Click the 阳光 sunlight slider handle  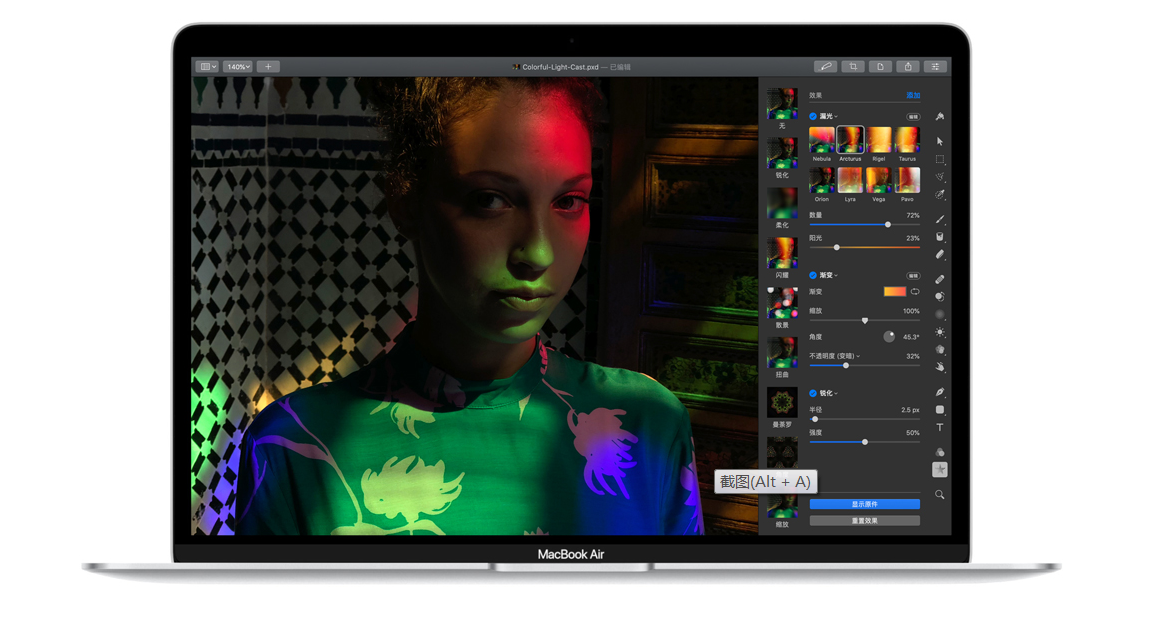pyautogui.click(x=836, y=247)
